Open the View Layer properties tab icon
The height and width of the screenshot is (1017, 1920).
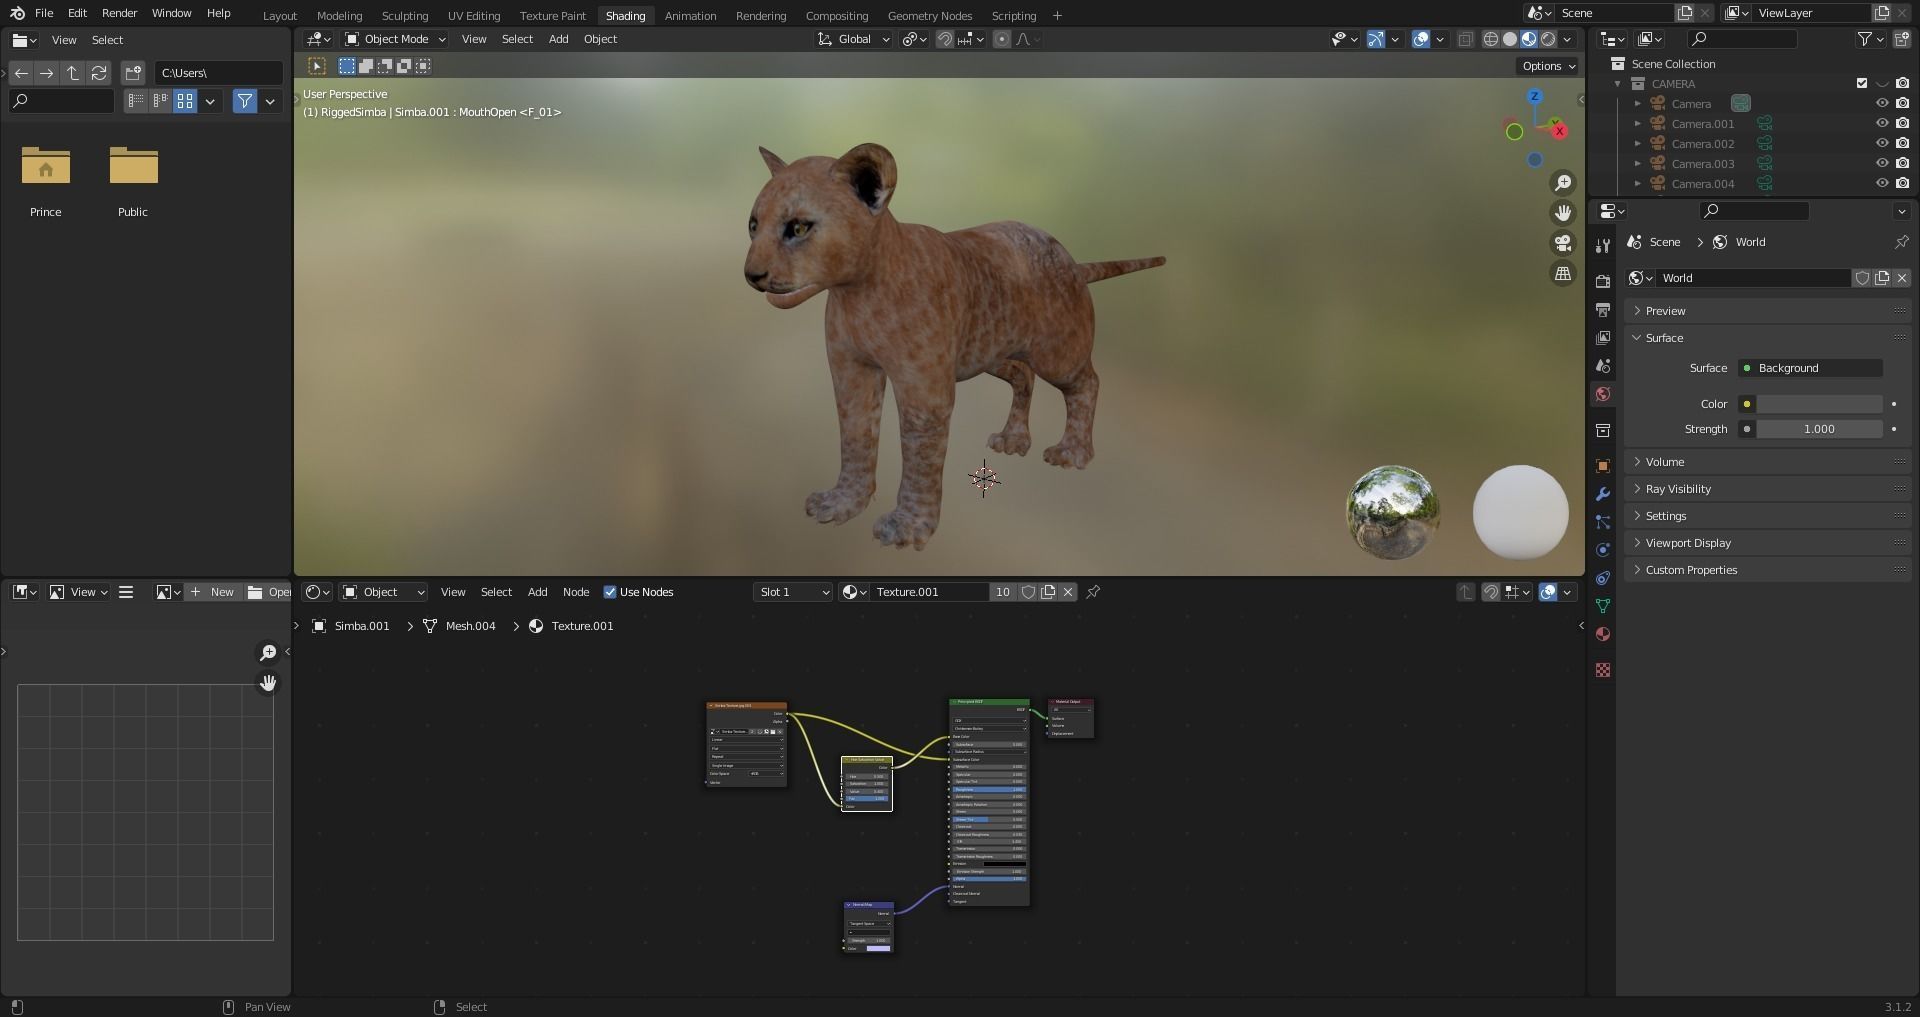1603,338
